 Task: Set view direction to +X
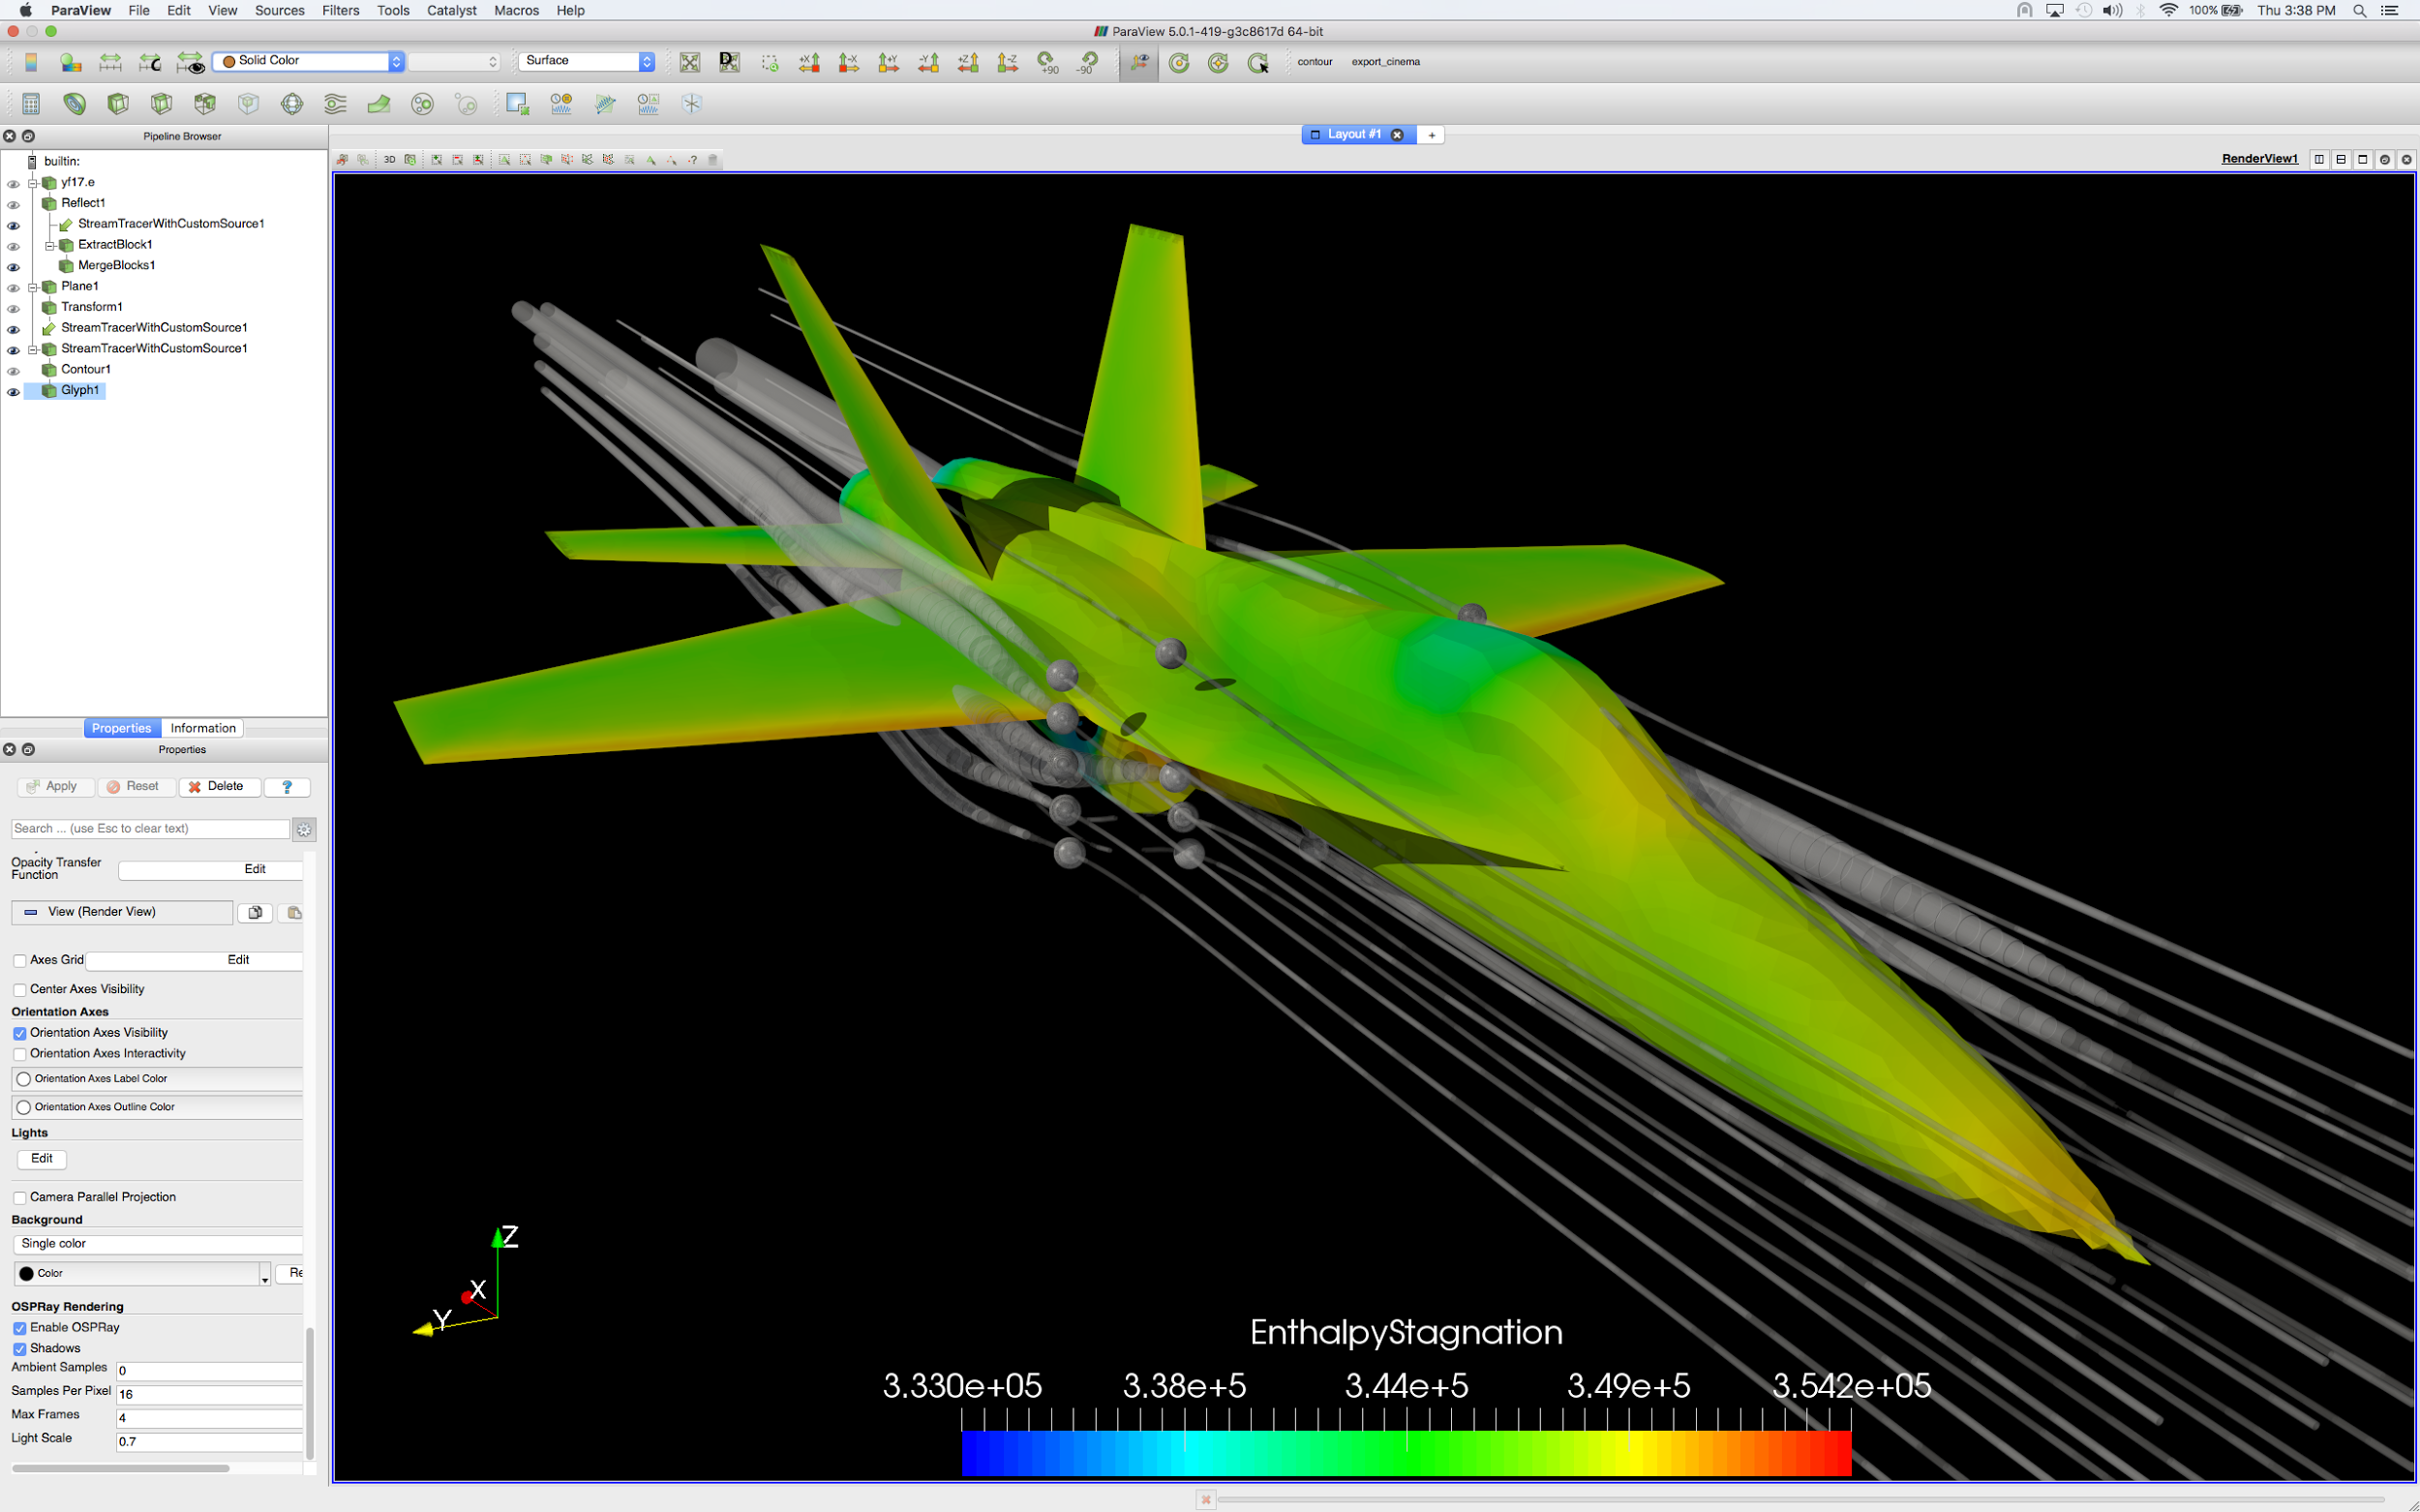(809, 62)
